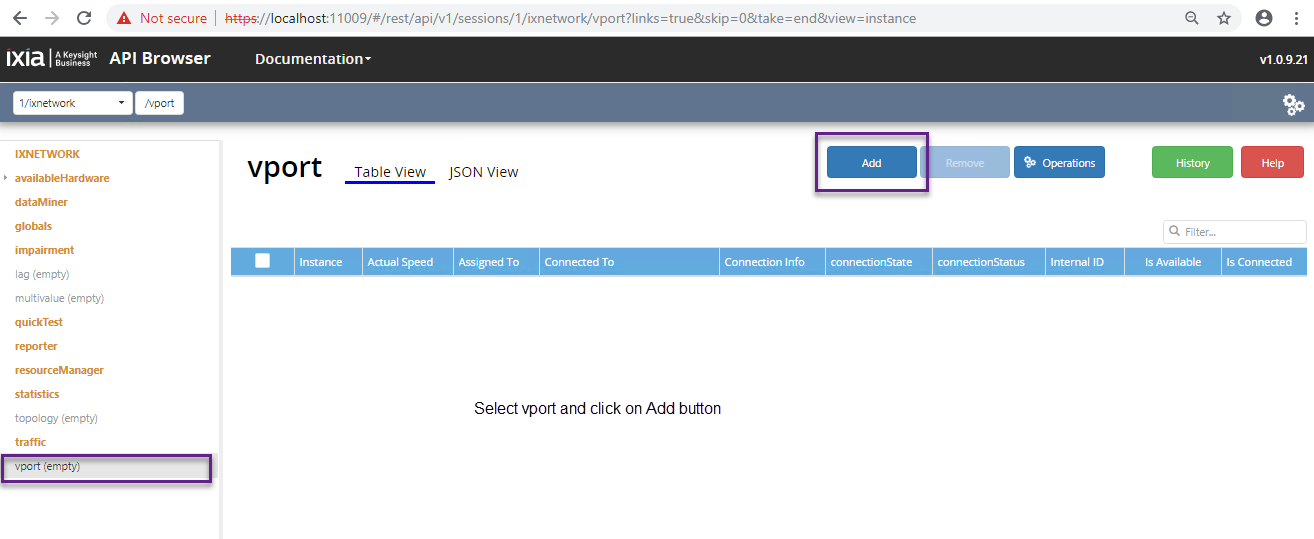Click the Ixia Keysight logo
Screen dimensions: 1314x539
point(52,59)
